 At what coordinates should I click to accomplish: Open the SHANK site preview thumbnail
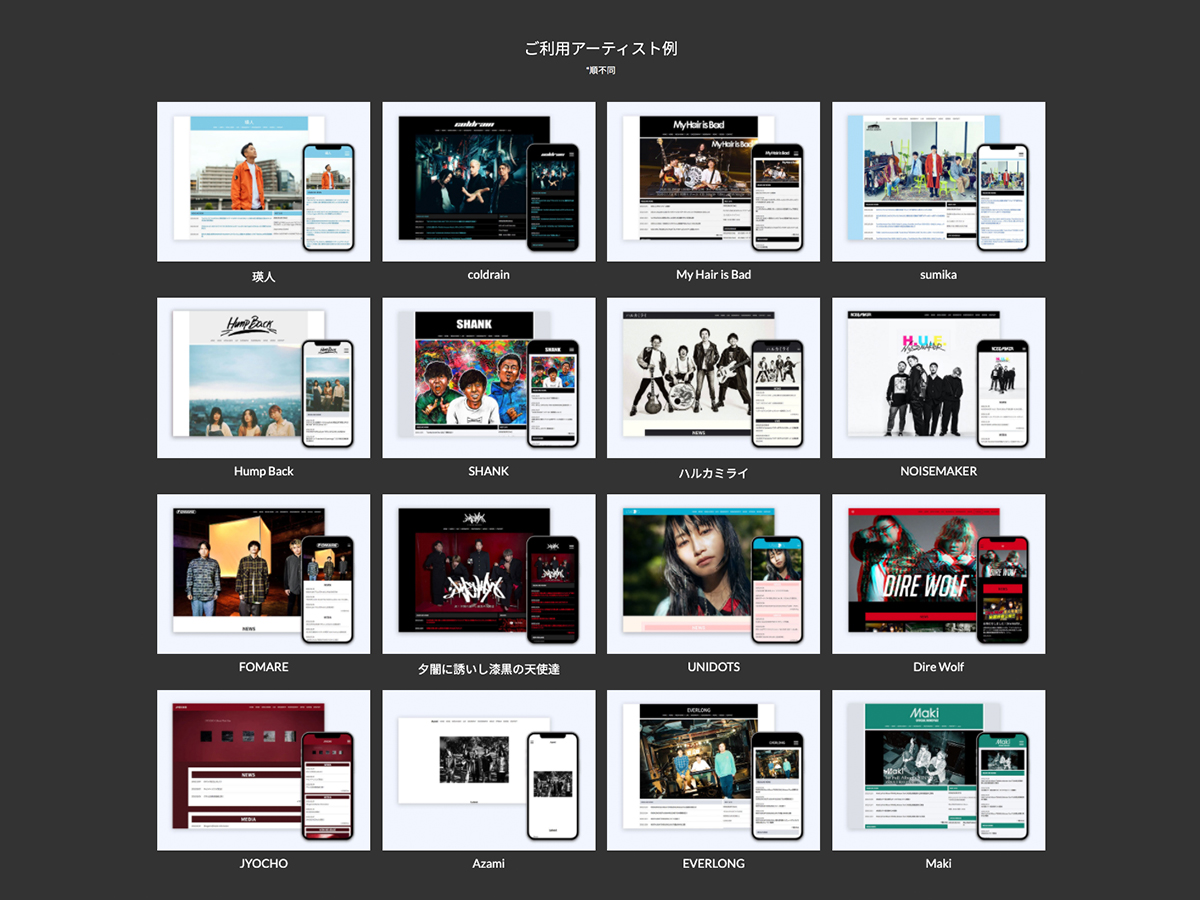coord(489,378)
